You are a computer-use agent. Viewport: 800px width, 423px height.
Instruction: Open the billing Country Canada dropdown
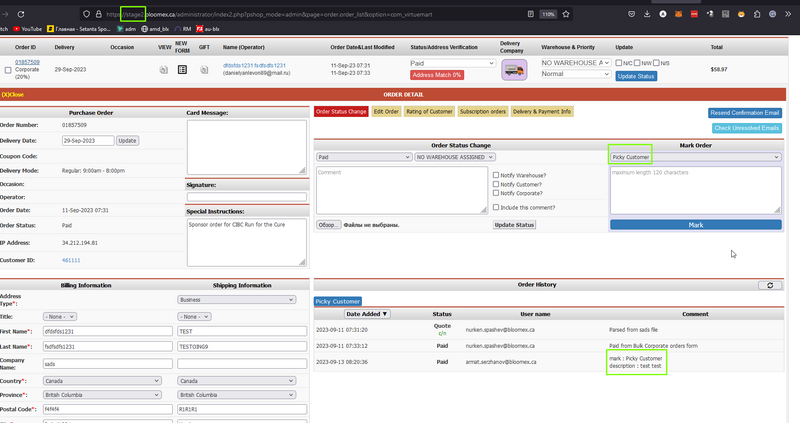[x=102, y=381]
